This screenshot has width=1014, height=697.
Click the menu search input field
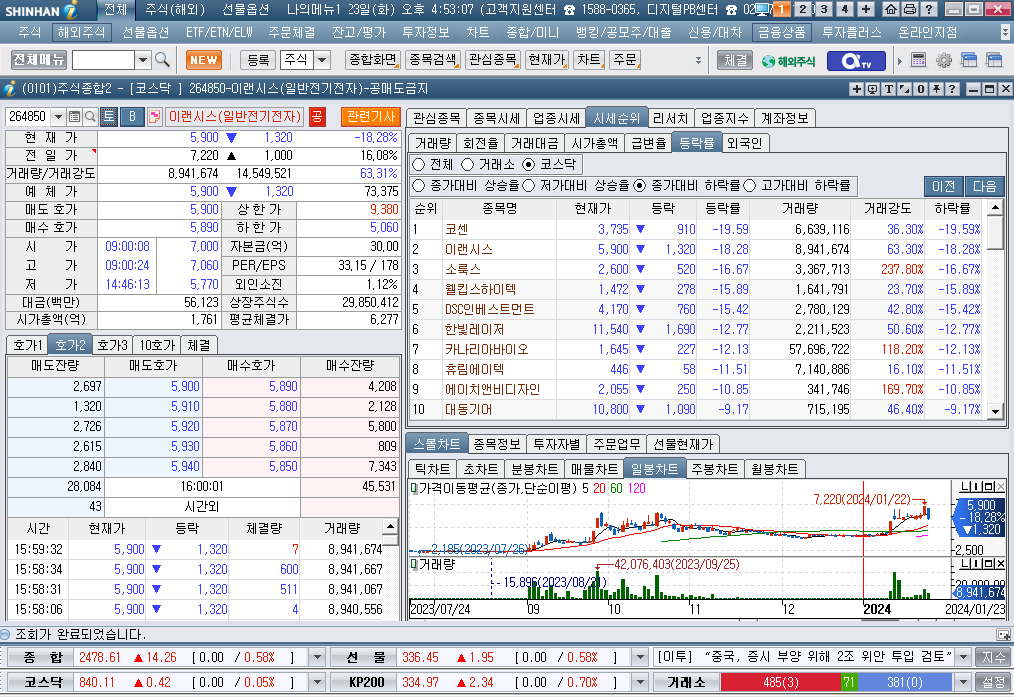pyautogui.click(x=103, y=60)
